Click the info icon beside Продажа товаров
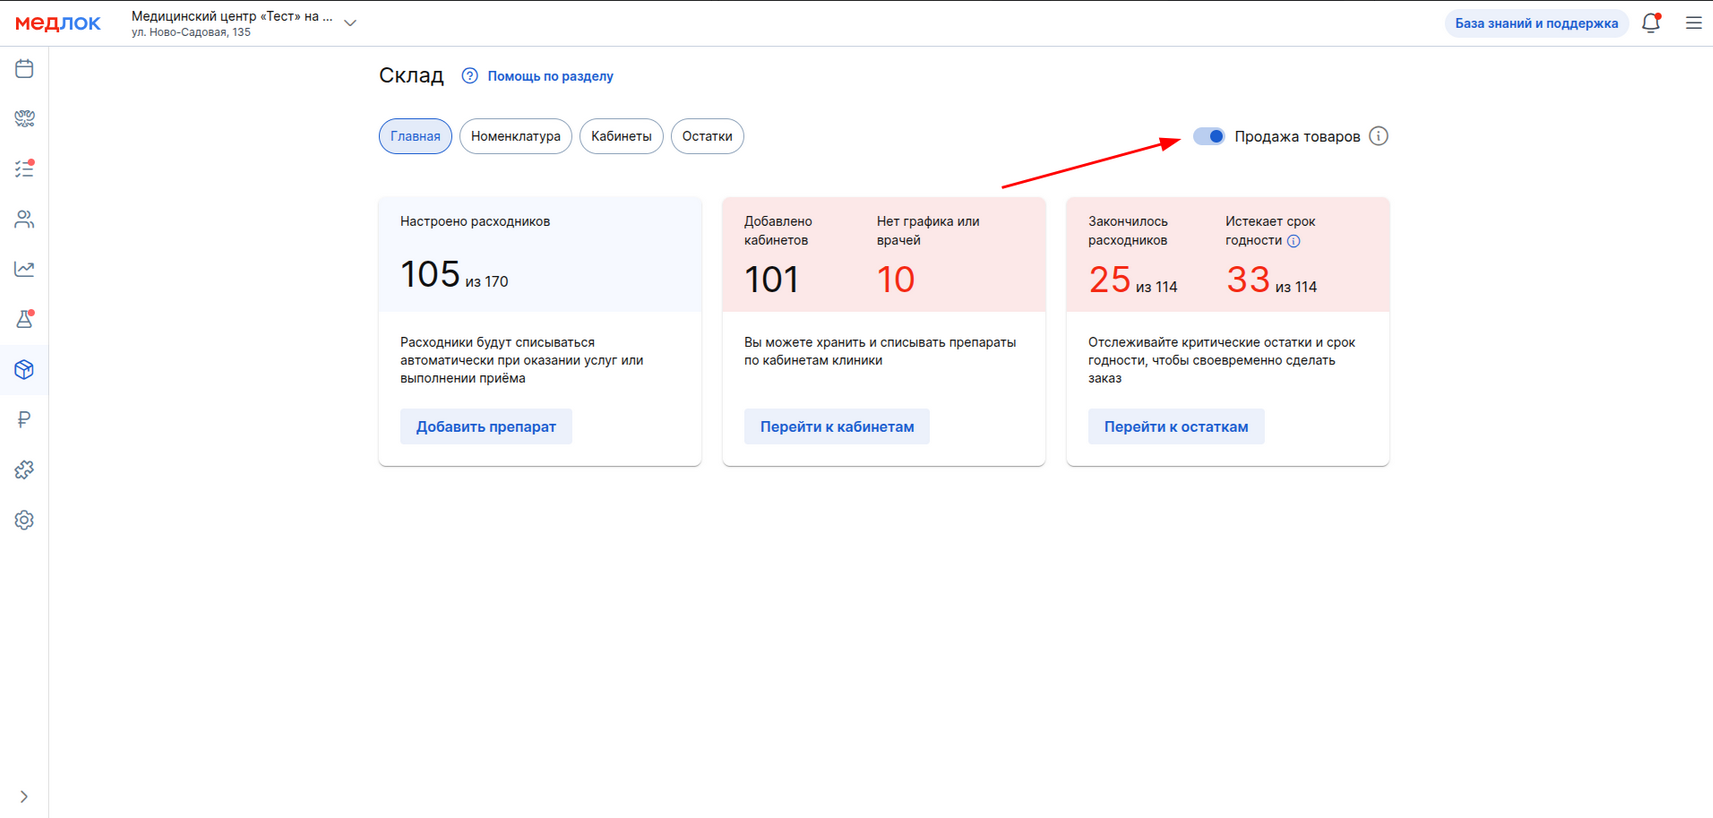The image size is (1713, 818). coord(1379,136)
